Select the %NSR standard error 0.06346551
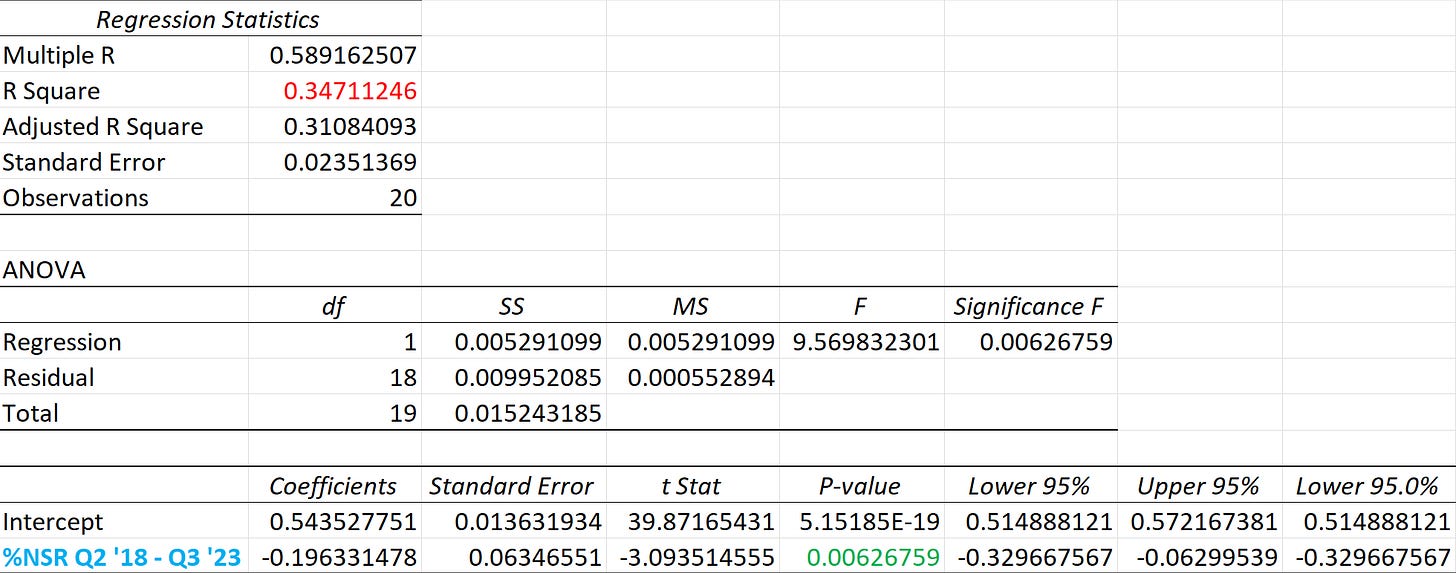This screenshot has width=1456, height=573. tap(535, 557)
